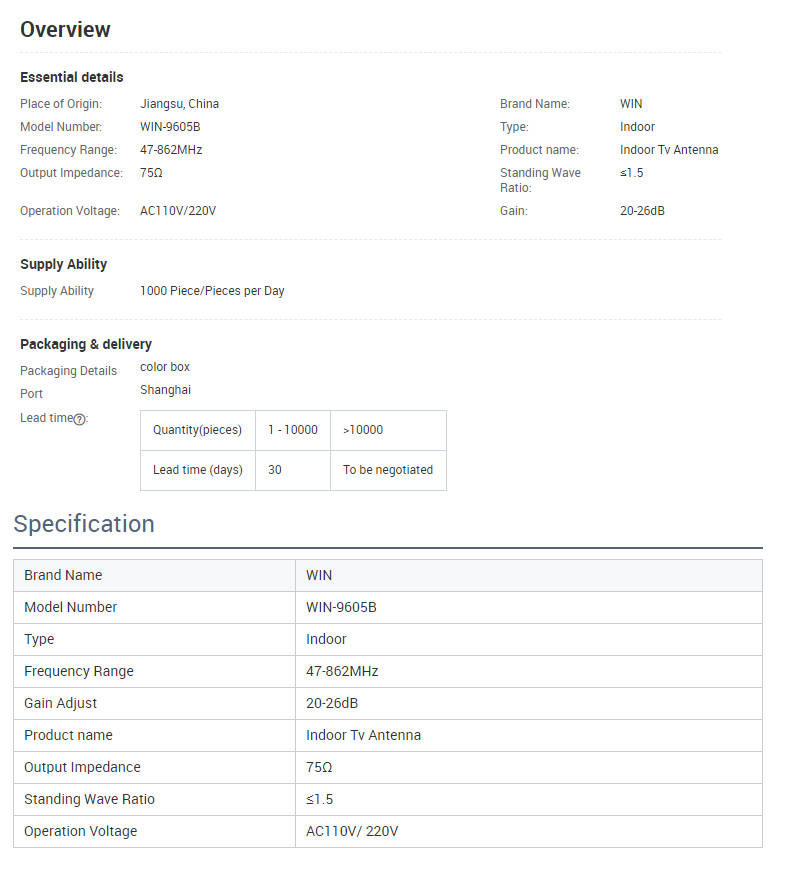The image size is (800, 880).
Task: Select WIN-9605B in the Specification table
Action: [341, 607]
